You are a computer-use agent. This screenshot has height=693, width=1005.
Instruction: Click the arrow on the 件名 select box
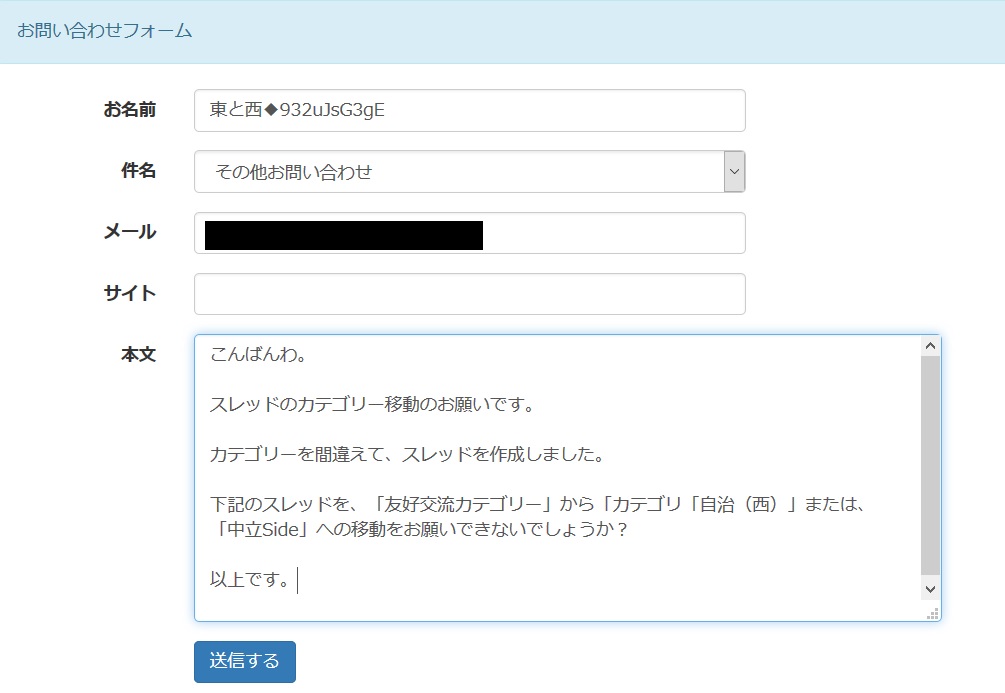click(x=734, y=172)
